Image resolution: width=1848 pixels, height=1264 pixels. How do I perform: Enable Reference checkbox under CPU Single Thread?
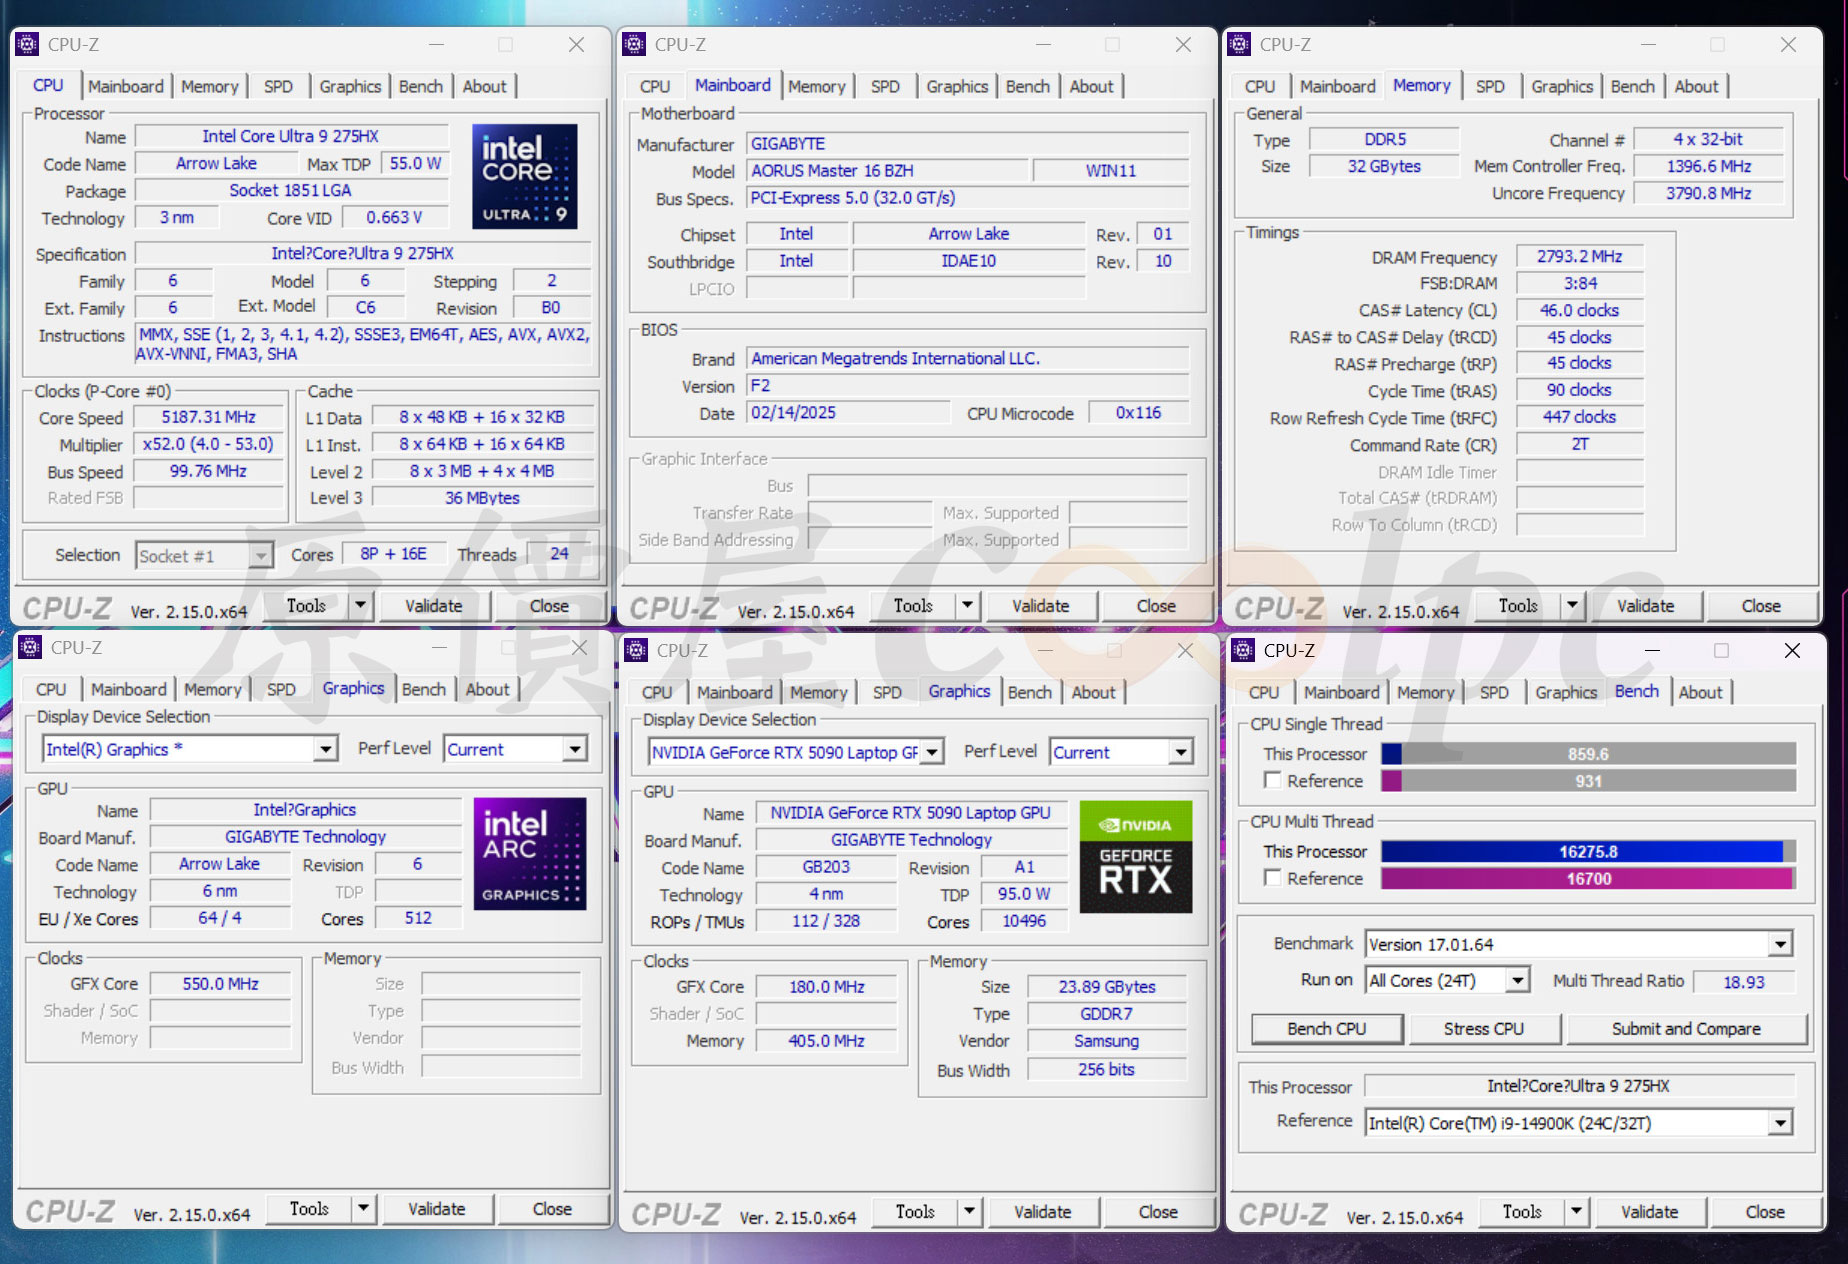pyautogui.click(x=1273, y=780)
